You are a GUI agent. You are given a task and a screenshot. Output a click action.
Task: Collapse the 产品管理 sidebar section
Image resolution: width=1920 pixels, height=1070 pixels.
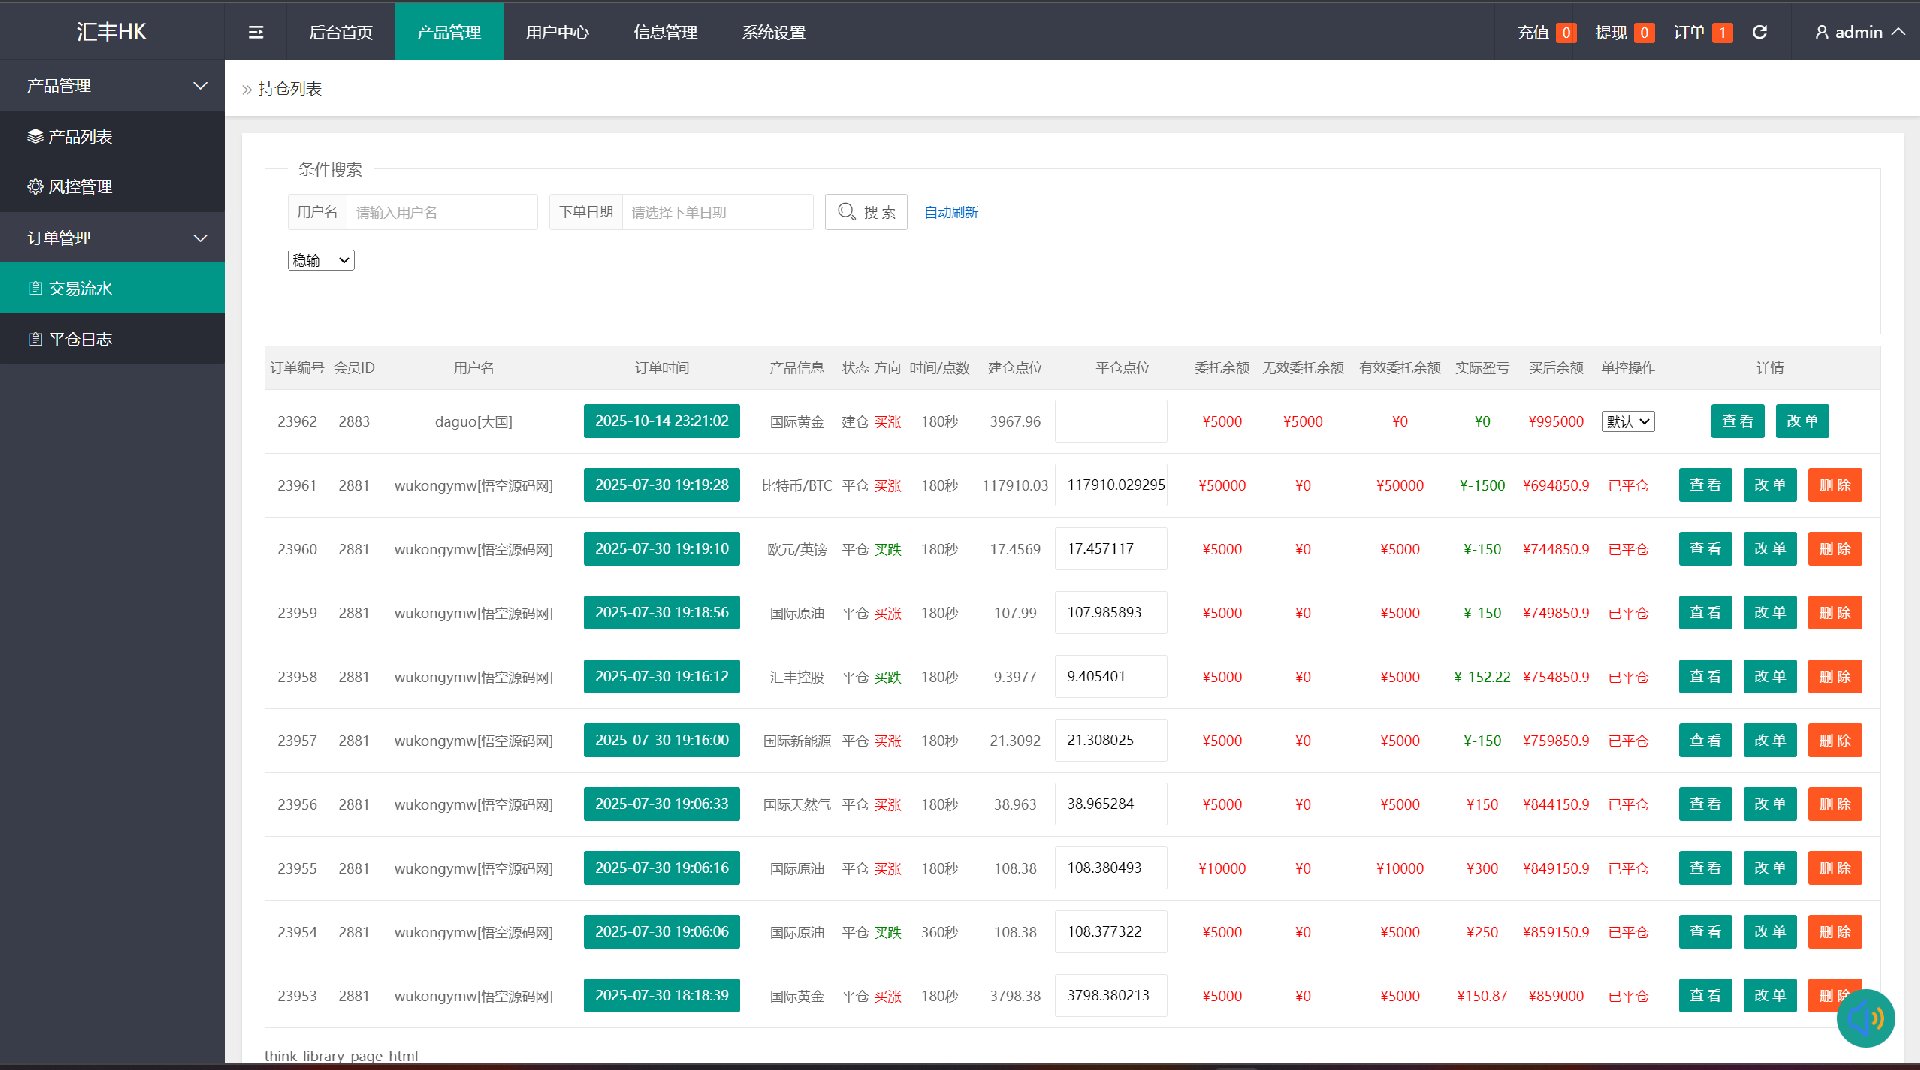click(x=200, y=86)
